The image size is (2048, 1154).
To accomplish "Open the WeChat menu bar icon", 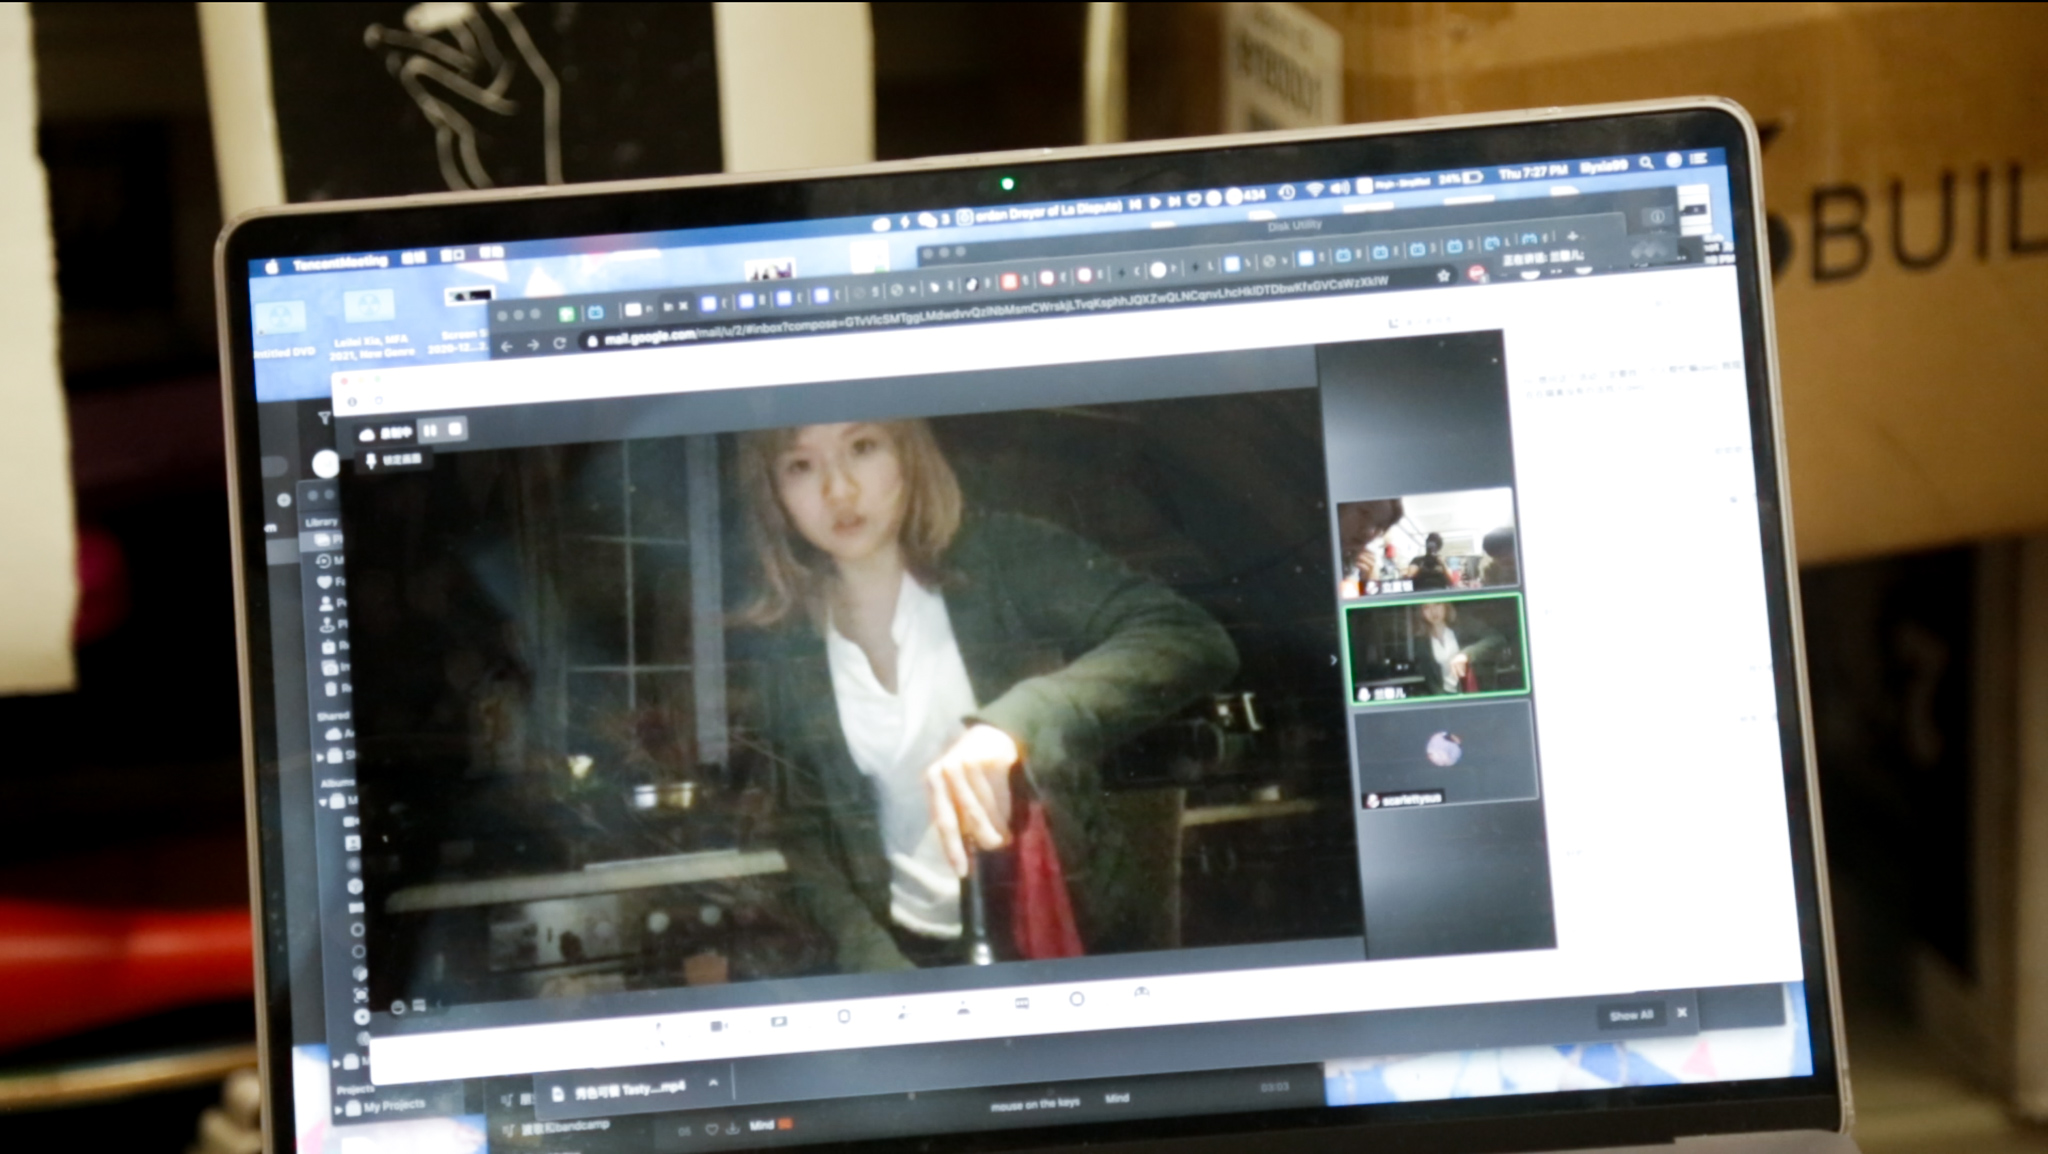I will click(926, 220).
